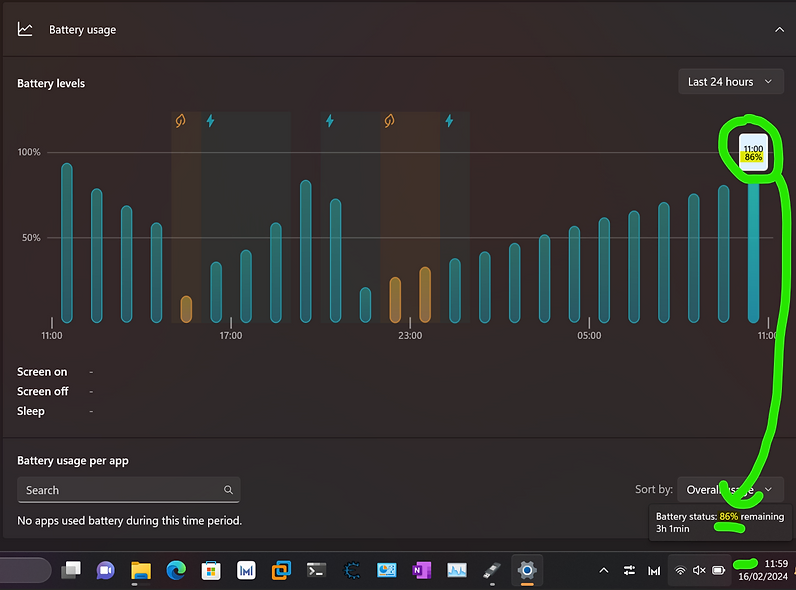The height and width of the screenshot is (590, 796).
Task: Open the Sort by dropdown
Action: click(x=731, y=489)
